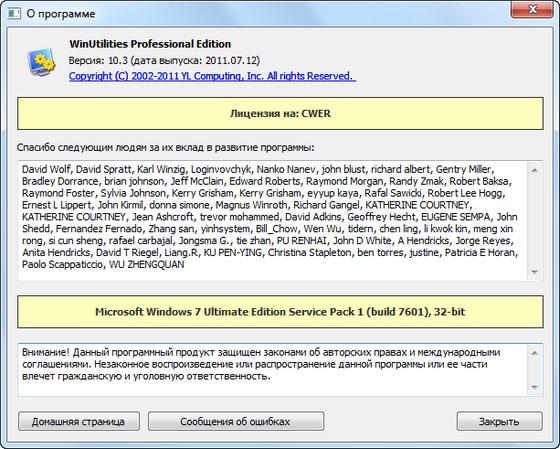Image resolution: width=560 pixels, height=449 pixels.
Task: Close the О программе window
Action: (532, 9)
